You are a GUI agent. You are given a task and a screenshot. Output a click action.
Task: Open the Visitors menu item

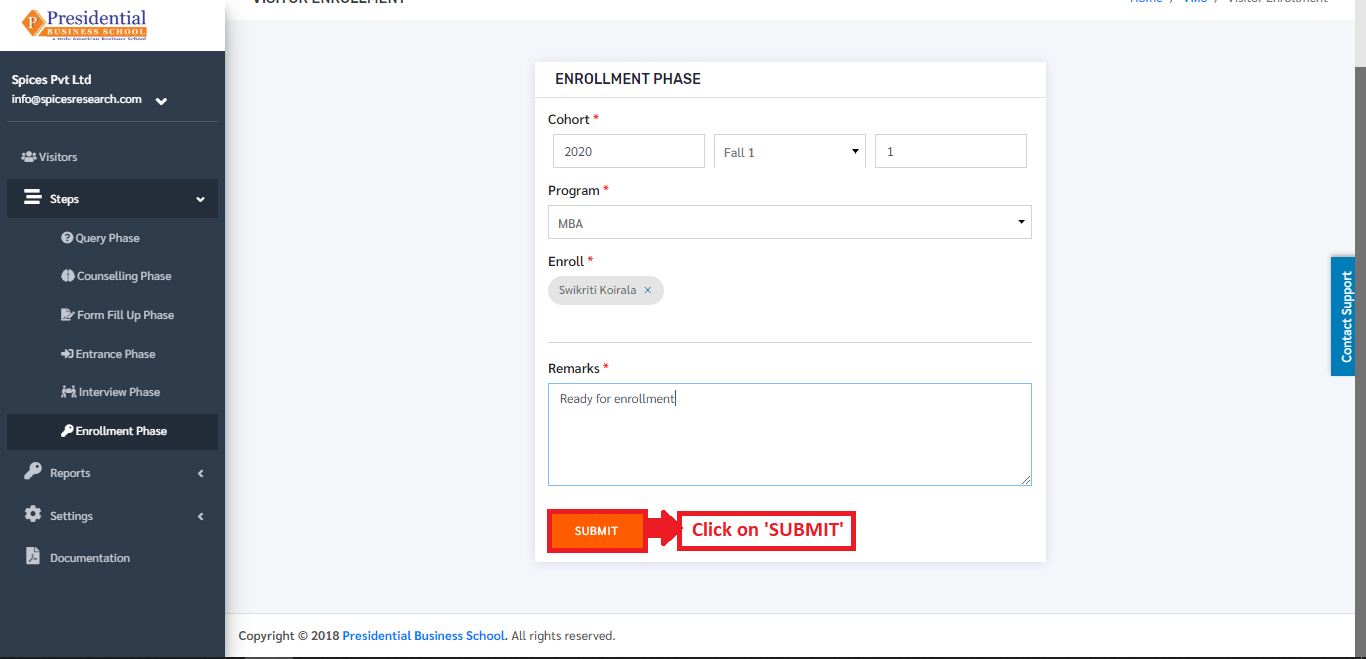pos(112,157)
